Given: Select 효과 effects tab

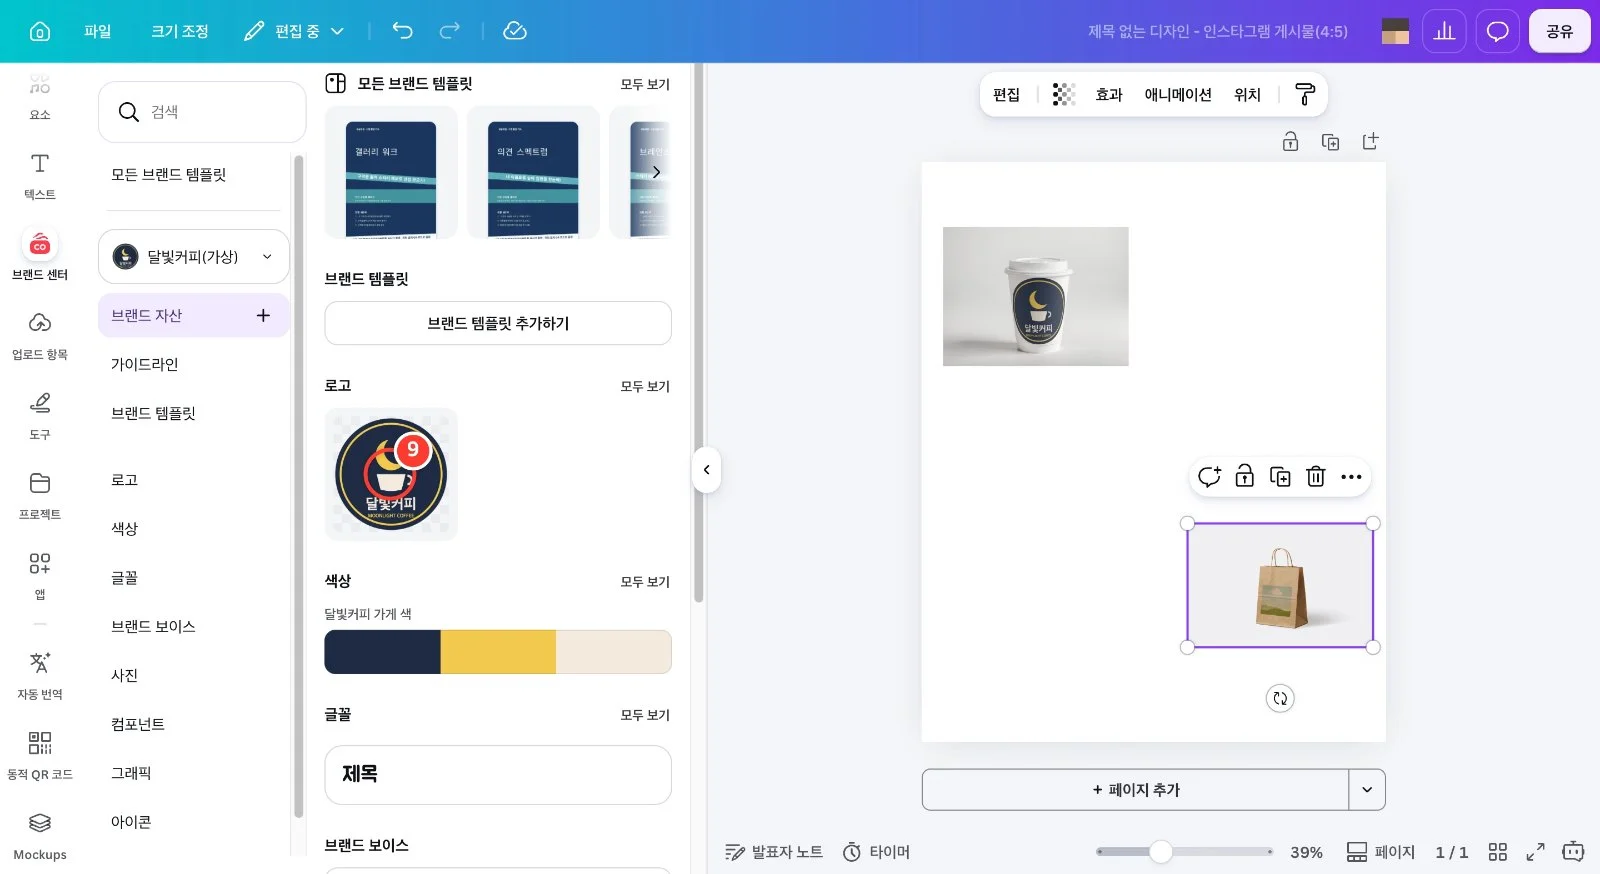Looking at the screenshot, I should click(1109, 94).
